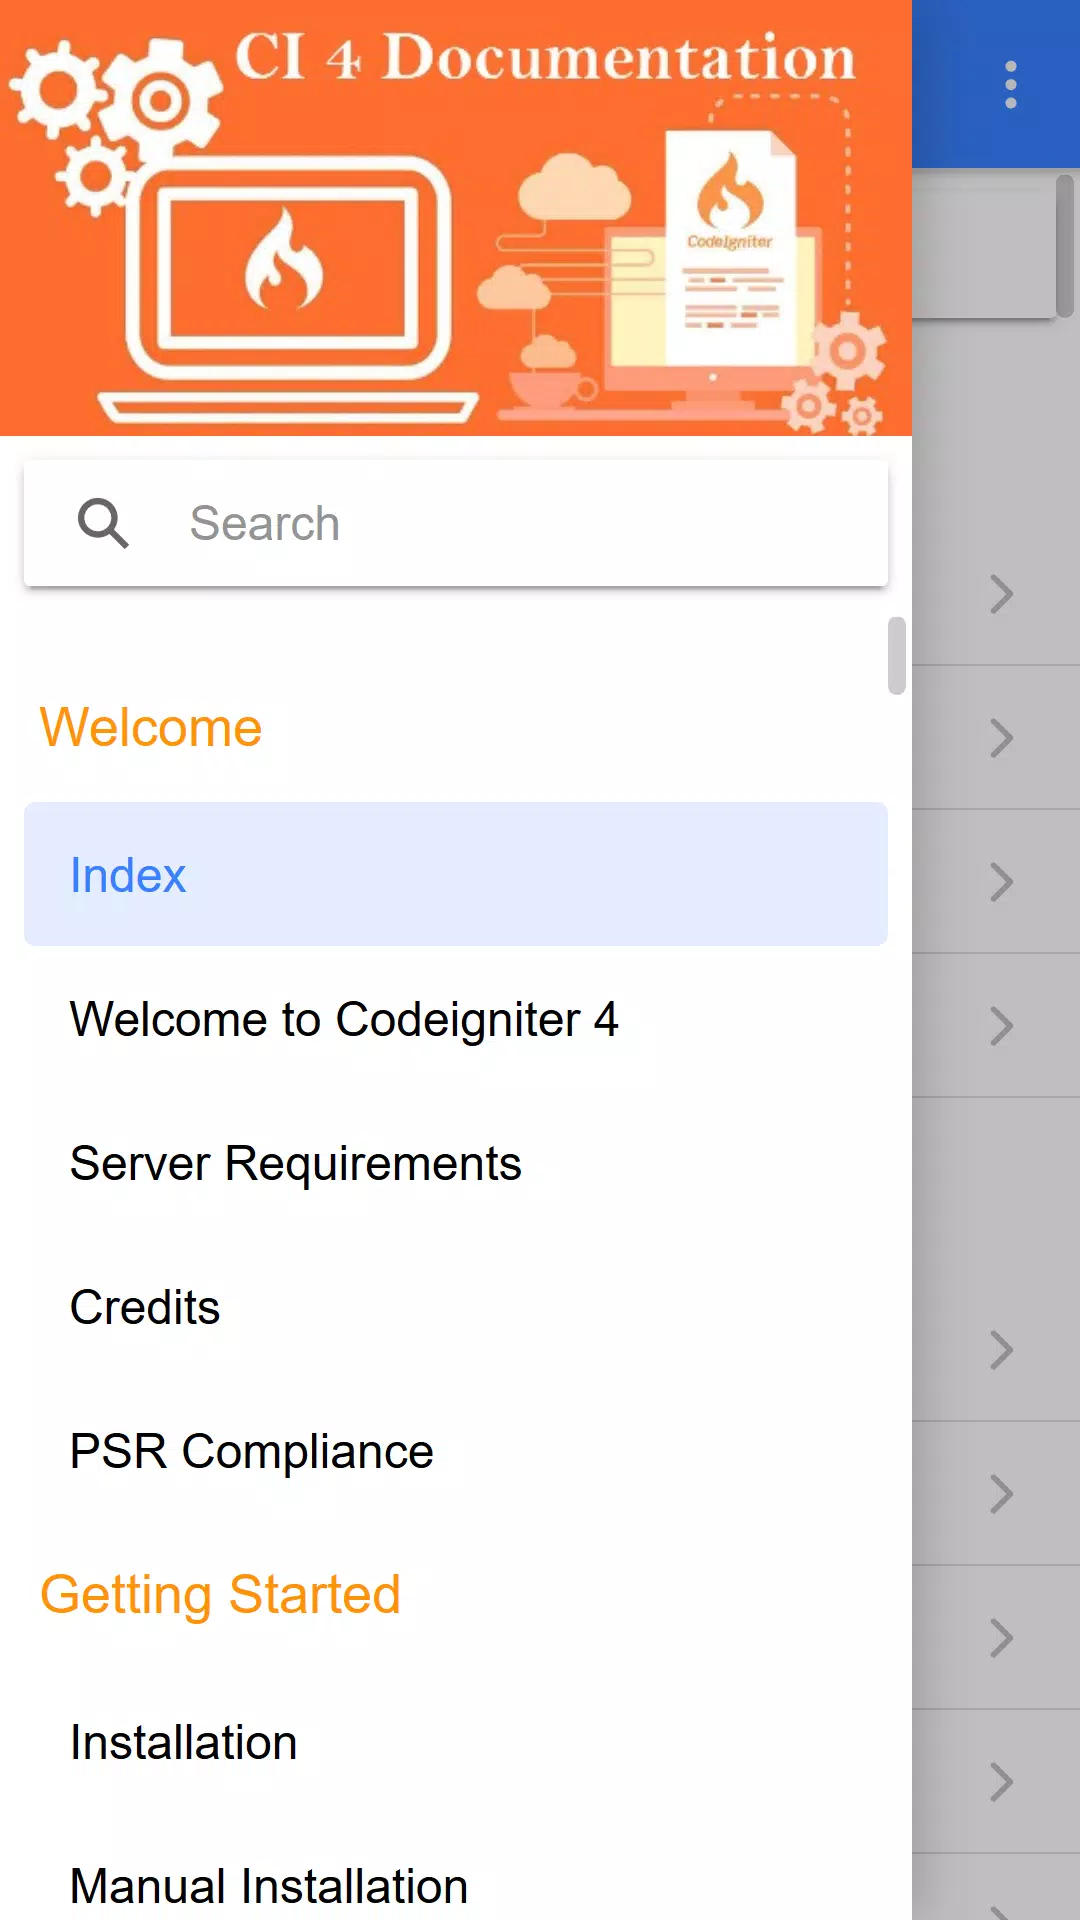Viewport: 1080px width, 1920px height.
Task: Click the background page scrollbar at right edge
Action: pyautogui.click(x=1065, y=246)
